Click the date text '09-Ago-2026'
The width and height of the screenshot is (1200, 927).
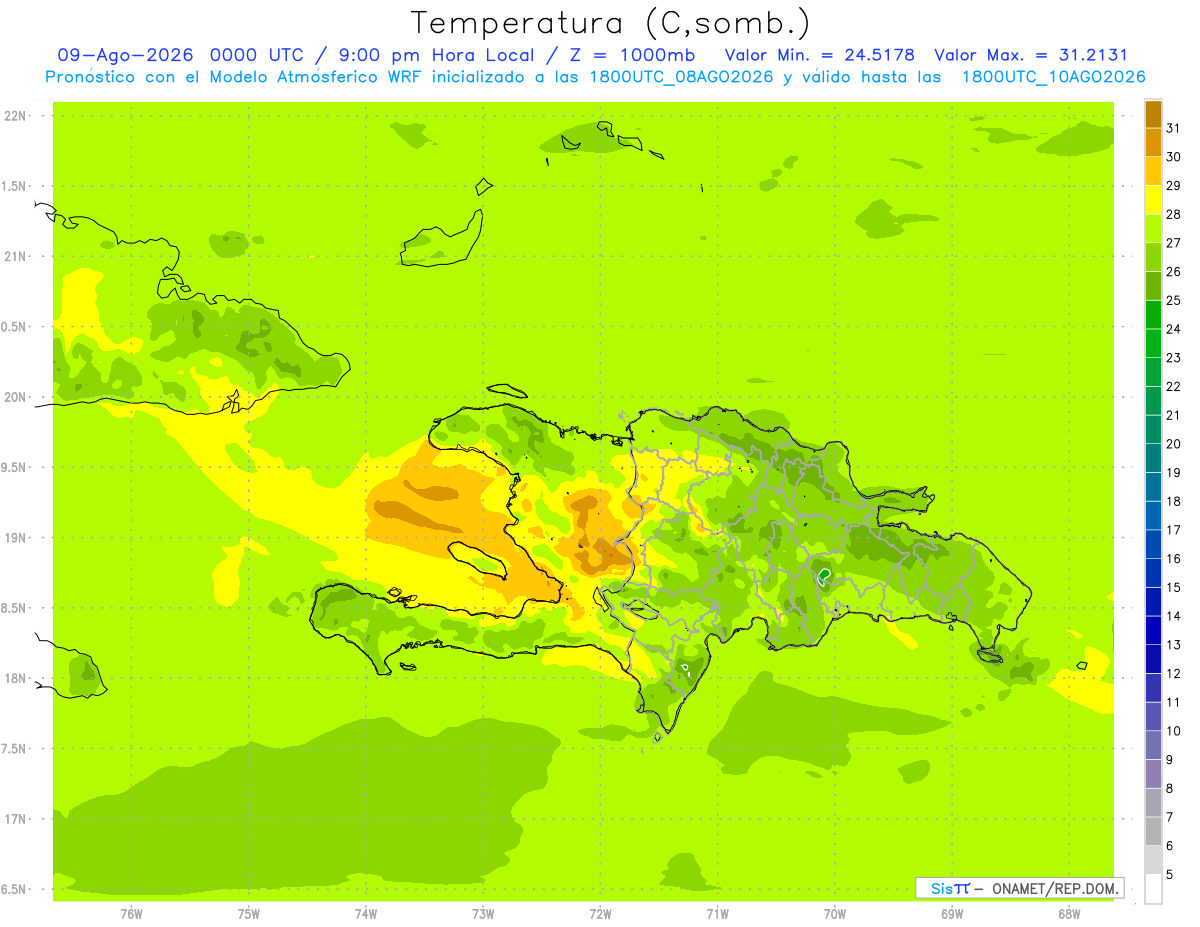pos(127,55)
